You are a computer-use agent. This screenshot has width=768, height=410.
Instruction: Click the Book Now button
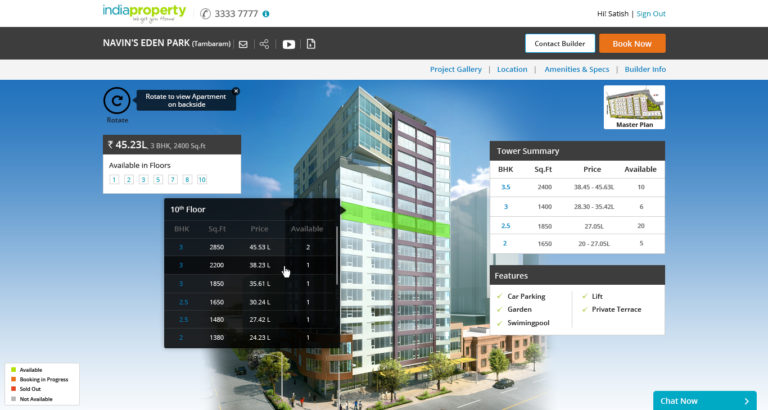pyautogui.click(x=632, y=43)
